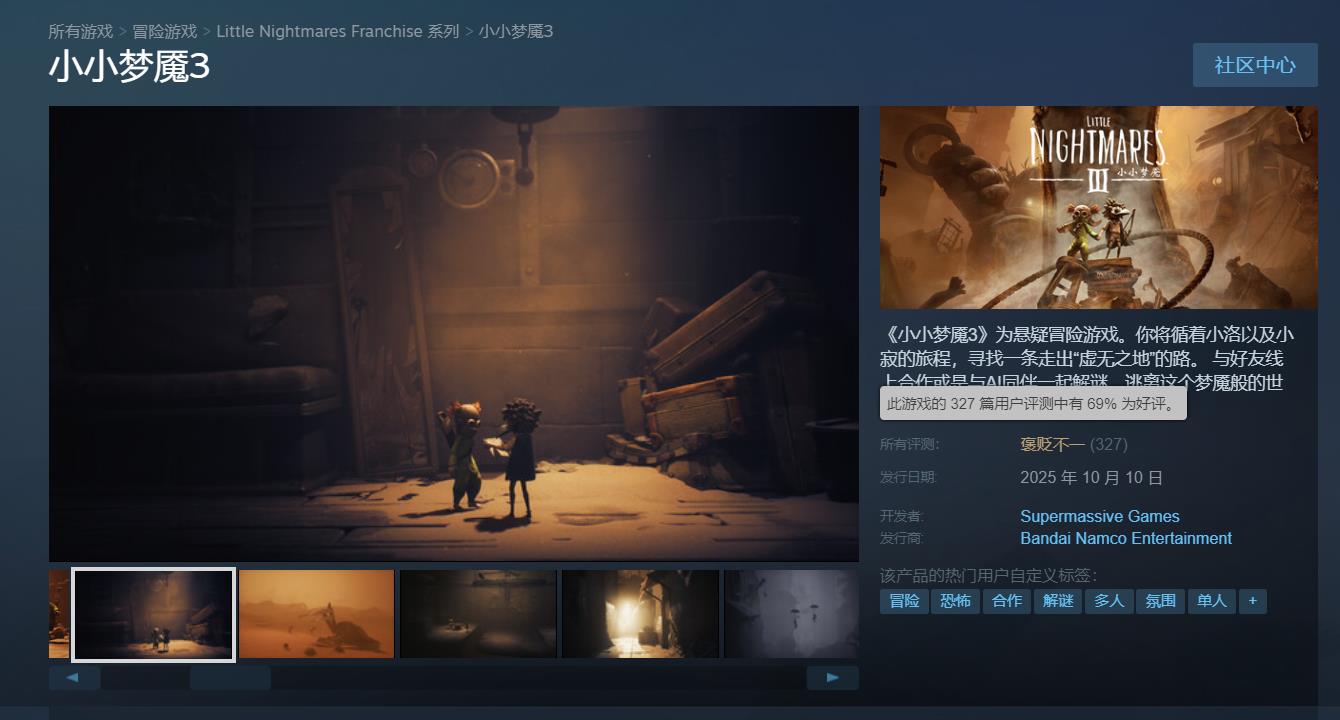The image size is (1340, 720).
Task: Expand more tags with the plus button
Action: point(1252,601)
